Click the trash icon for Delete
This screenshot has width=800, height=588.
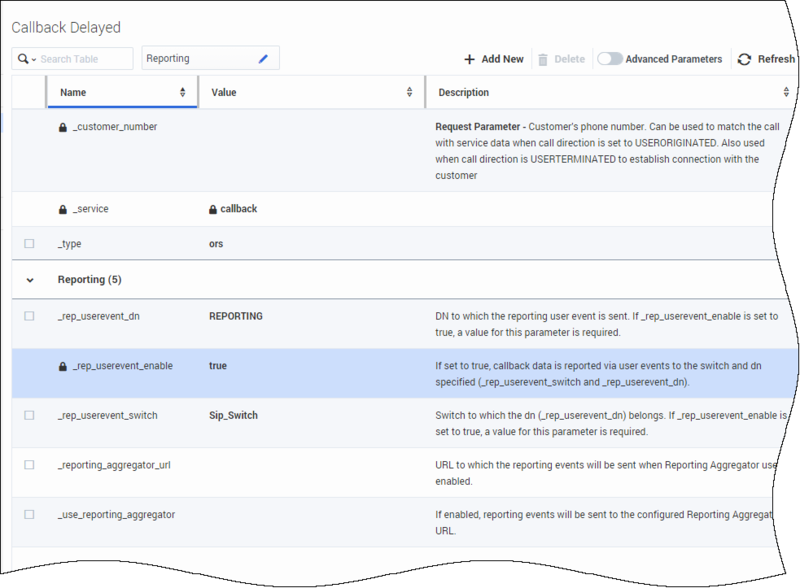click(x=543, y=59)
